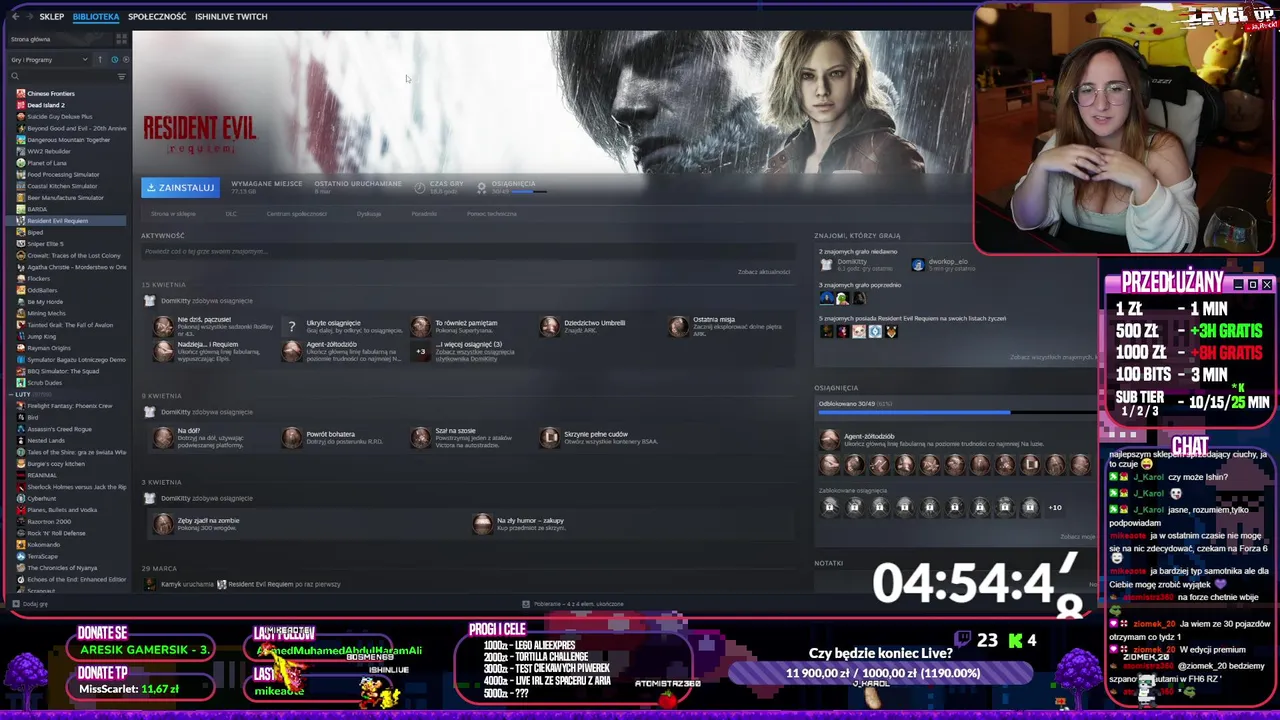
Task: Click Dodaj grę add game button
Action: point(30,604)
